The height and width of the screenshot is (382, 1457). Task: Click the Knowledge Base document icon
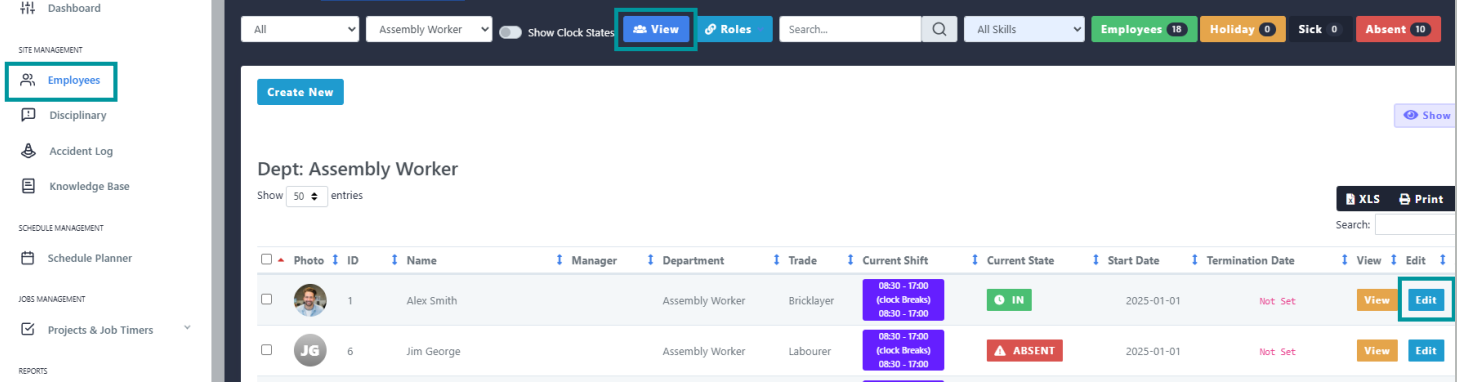pos(28,186)
